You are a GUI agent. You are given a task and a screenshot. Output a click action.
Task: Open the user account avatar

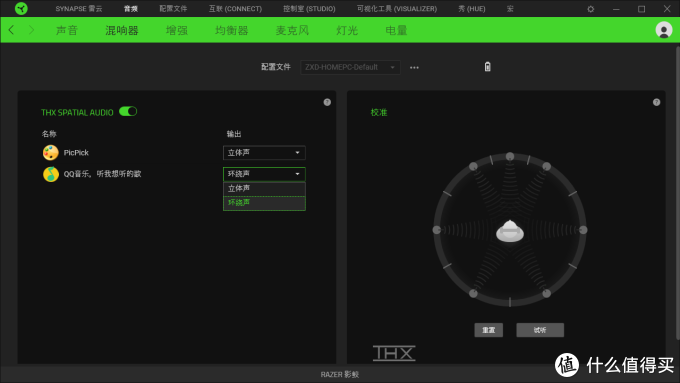[x=664, y=30]
